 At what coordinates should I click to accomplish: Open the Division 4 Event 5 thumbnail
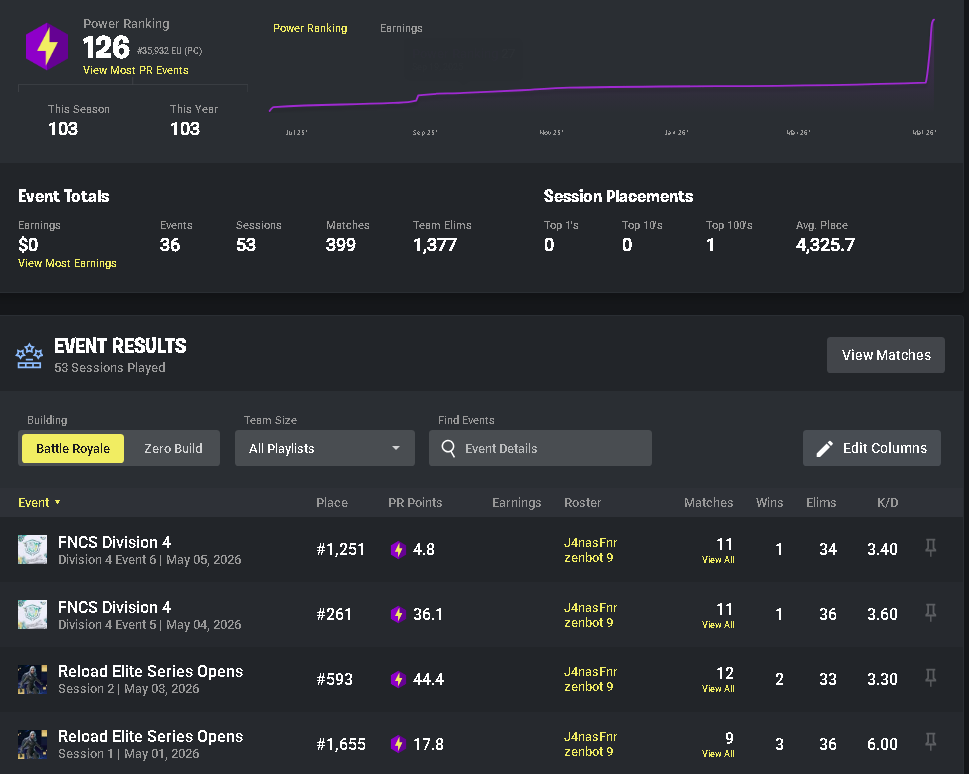pos(32,615)
